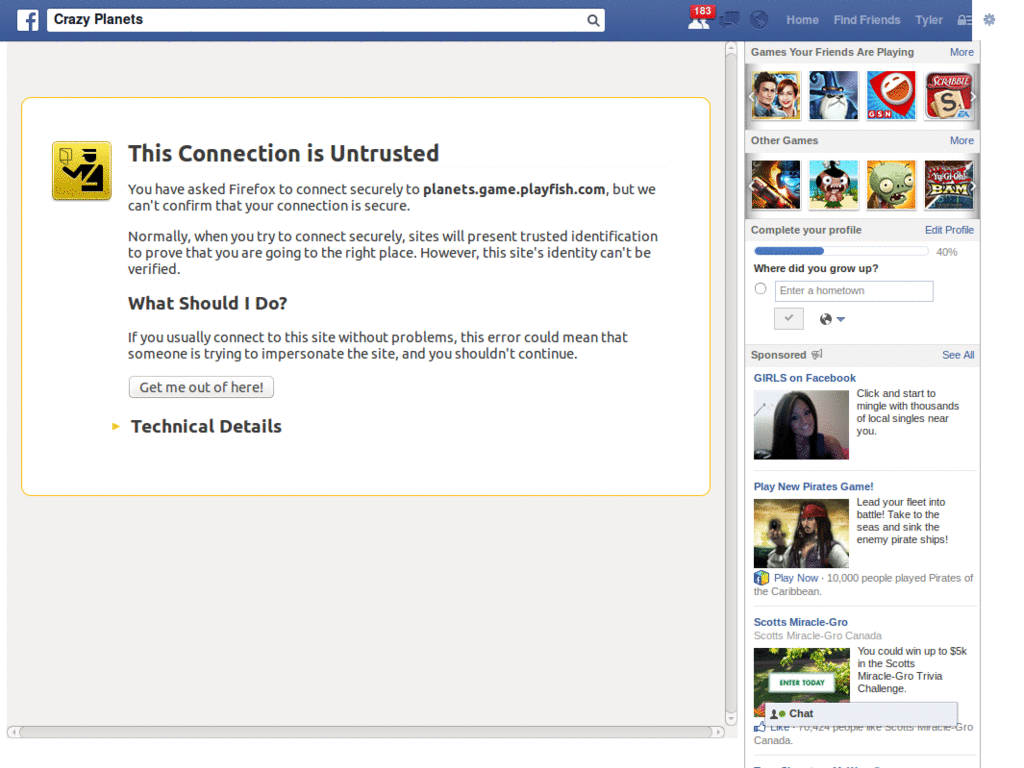The image size is (1024, 768).
Task: Open the messages icon in top bar
Action: click(729, 20)
